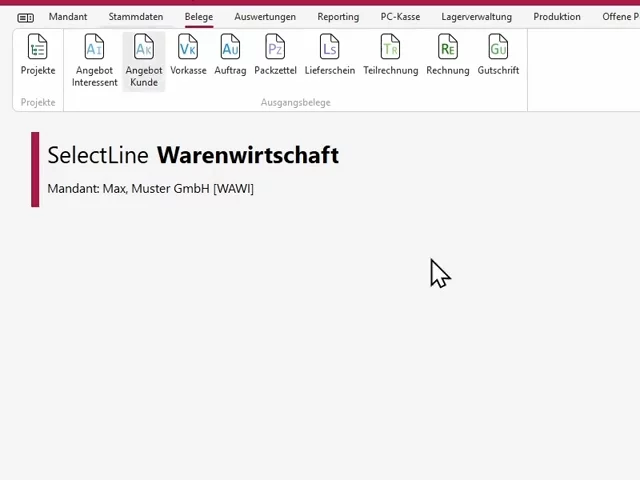Open the Lagerverwaltung tab
Image resolution: width=640 pixels, height=480 pixels.
point(476,17)
